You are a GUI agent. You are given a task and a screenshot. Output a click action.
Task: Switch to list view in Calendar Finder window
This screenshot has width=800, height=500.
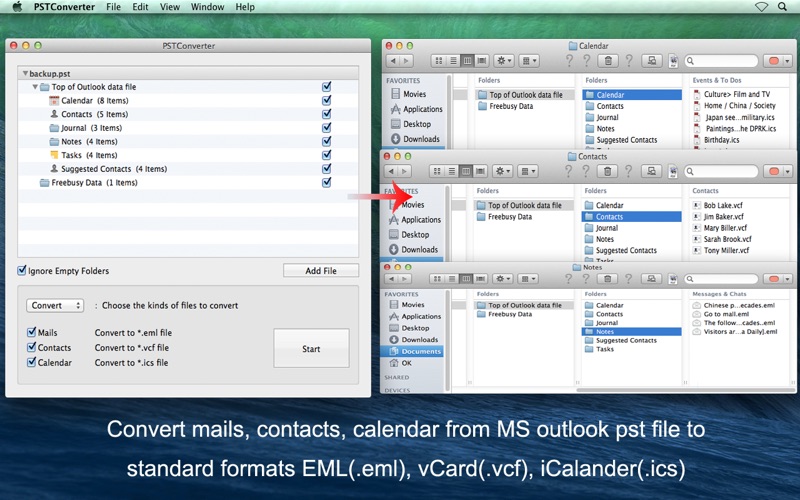[x=453, y=61]
